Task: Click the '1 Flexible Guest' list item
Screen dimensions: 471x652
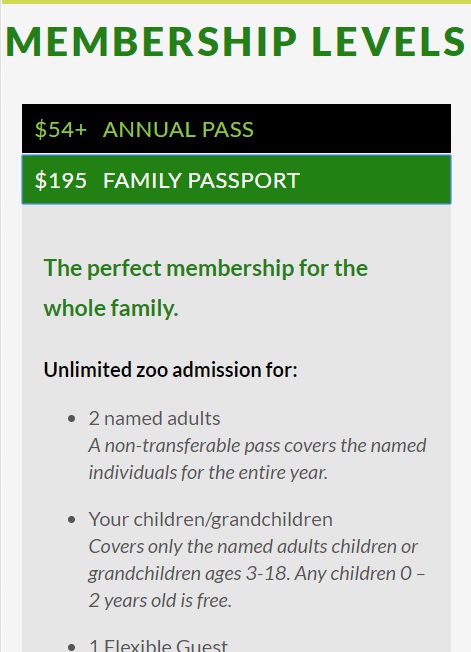Action: coord(158,645)
